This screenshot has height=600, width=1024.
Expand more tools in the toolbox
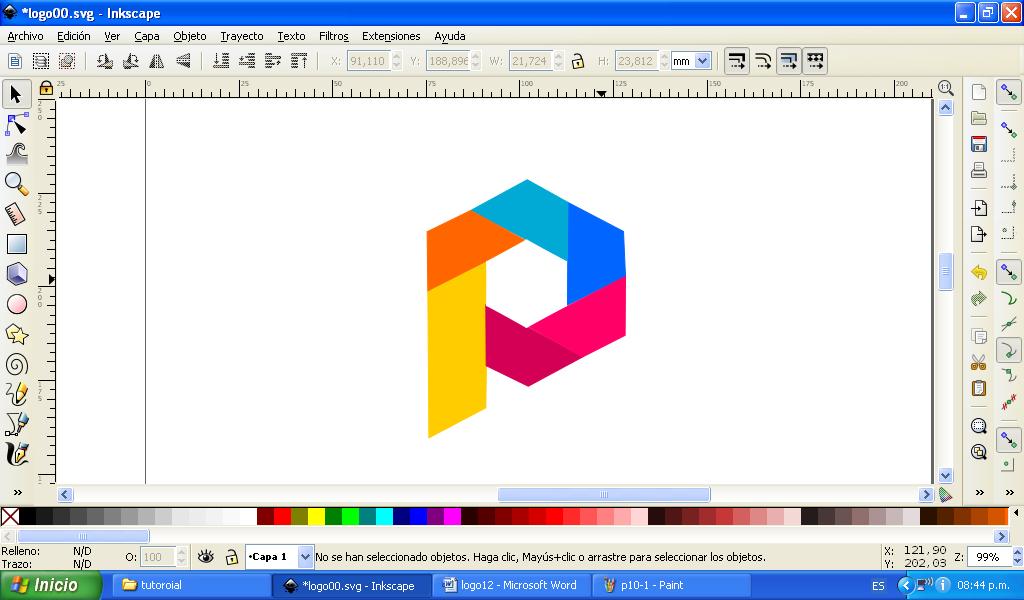click(18, 492)
